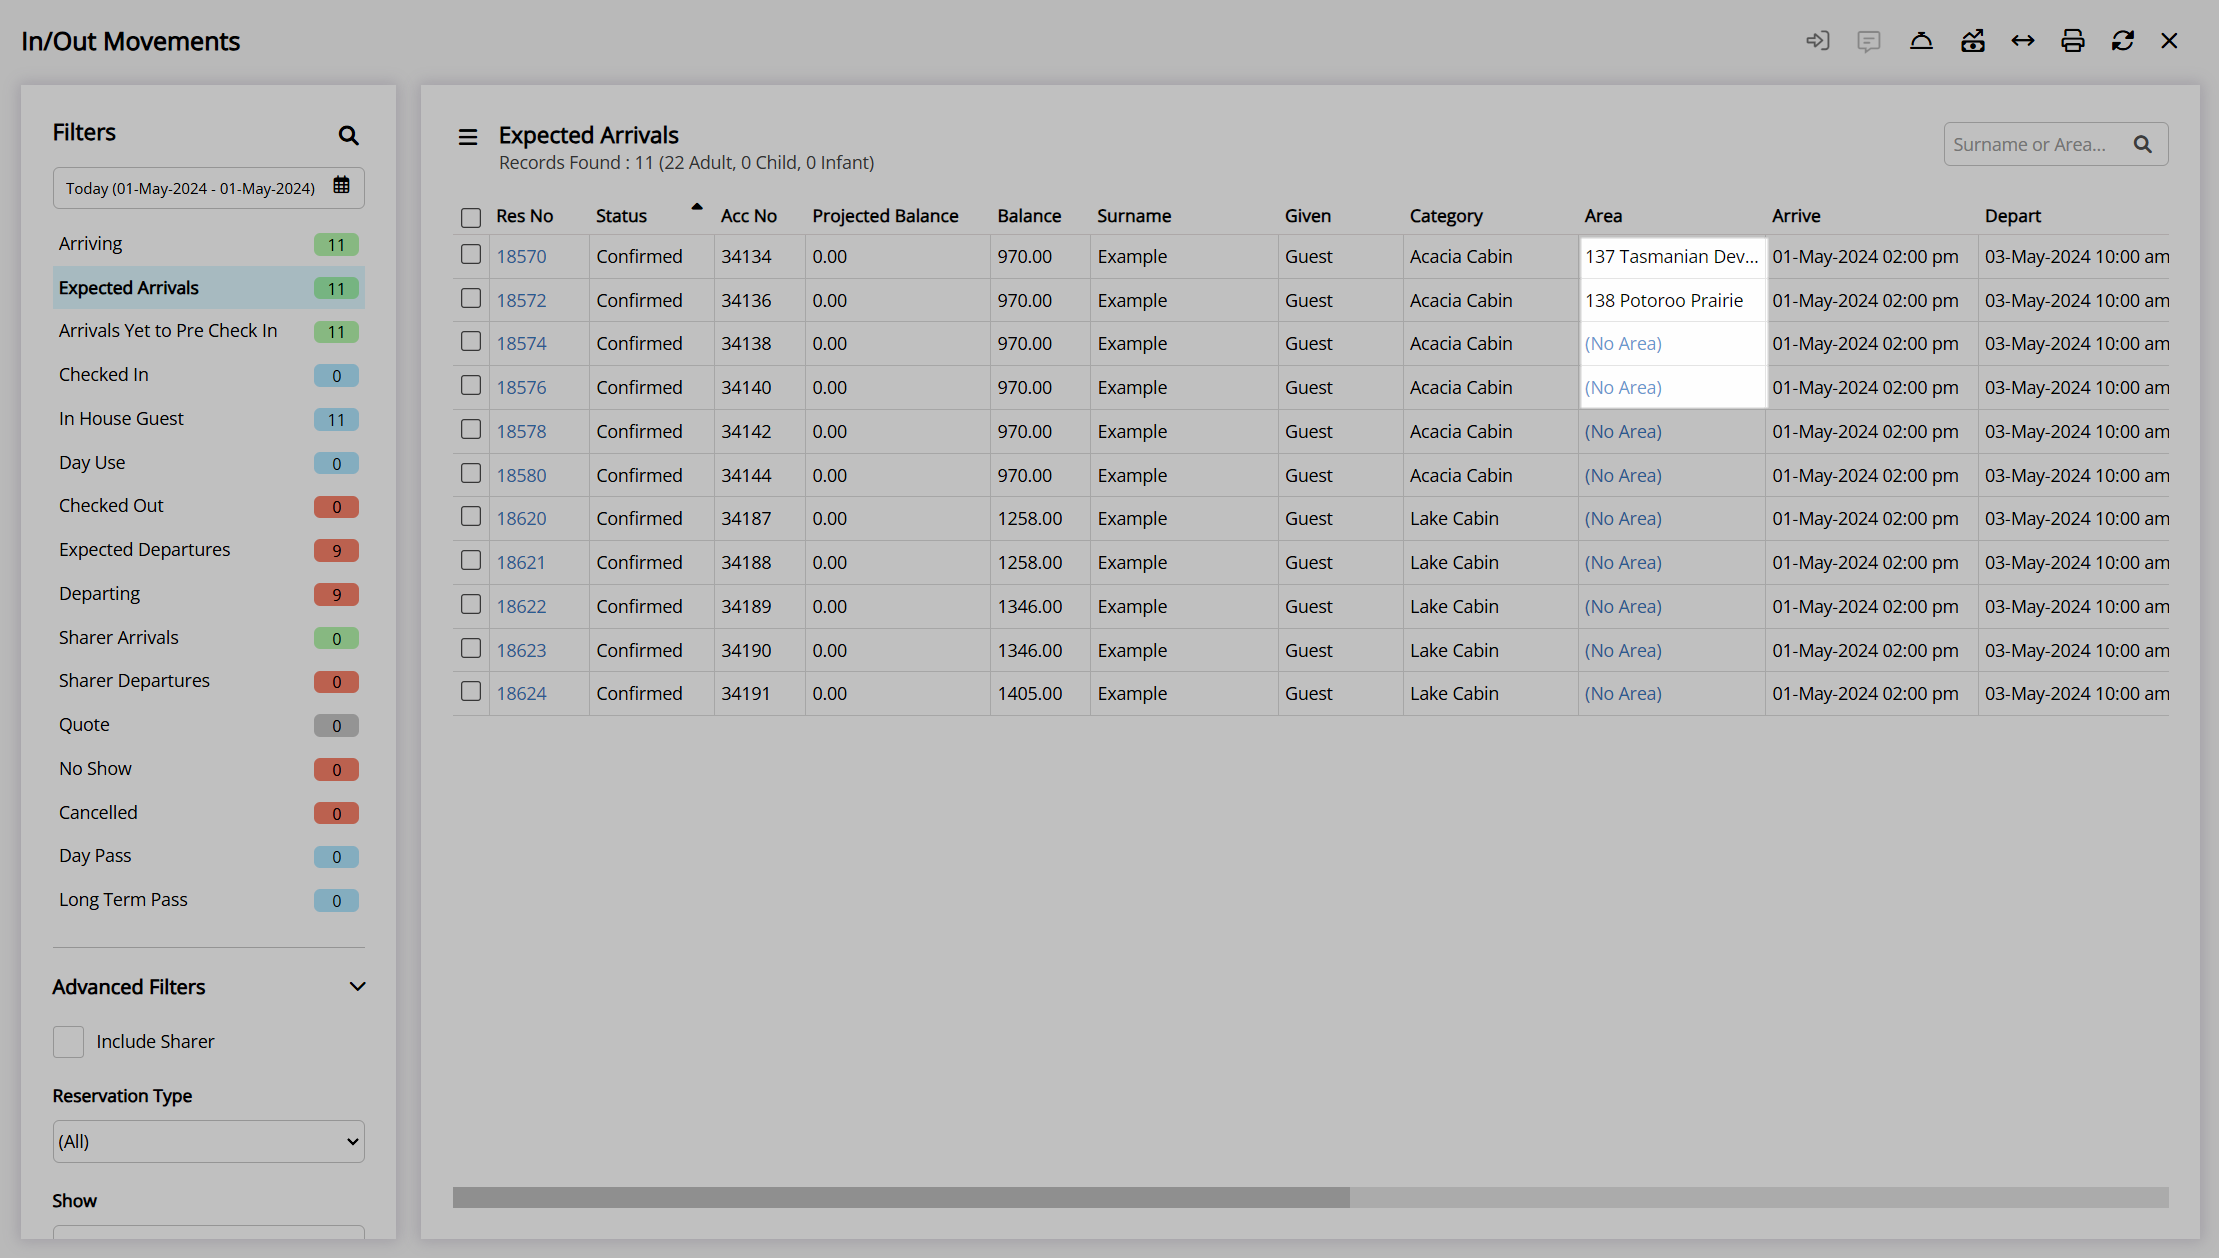Image resolution: width=2219 pixels, height=1258 pixels.
Task: Tick the select-all checkbox in the table header
Action: point(471,217)
